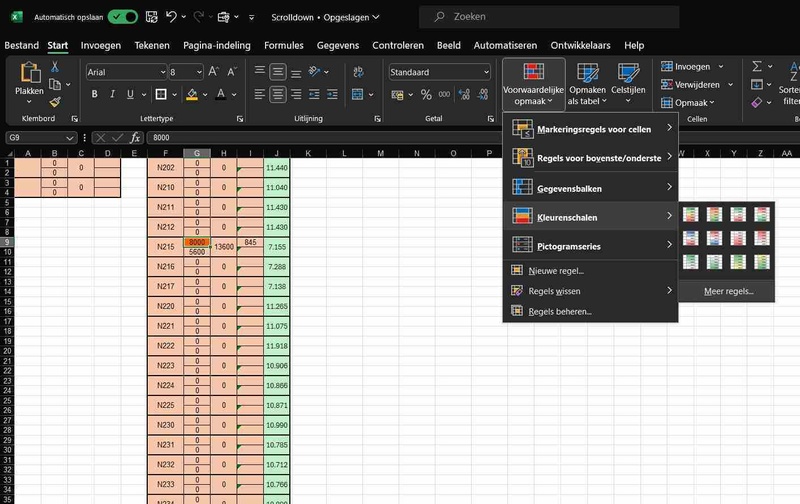Open Celstijlen gallery
800x504 pixels.
(628, 84)
